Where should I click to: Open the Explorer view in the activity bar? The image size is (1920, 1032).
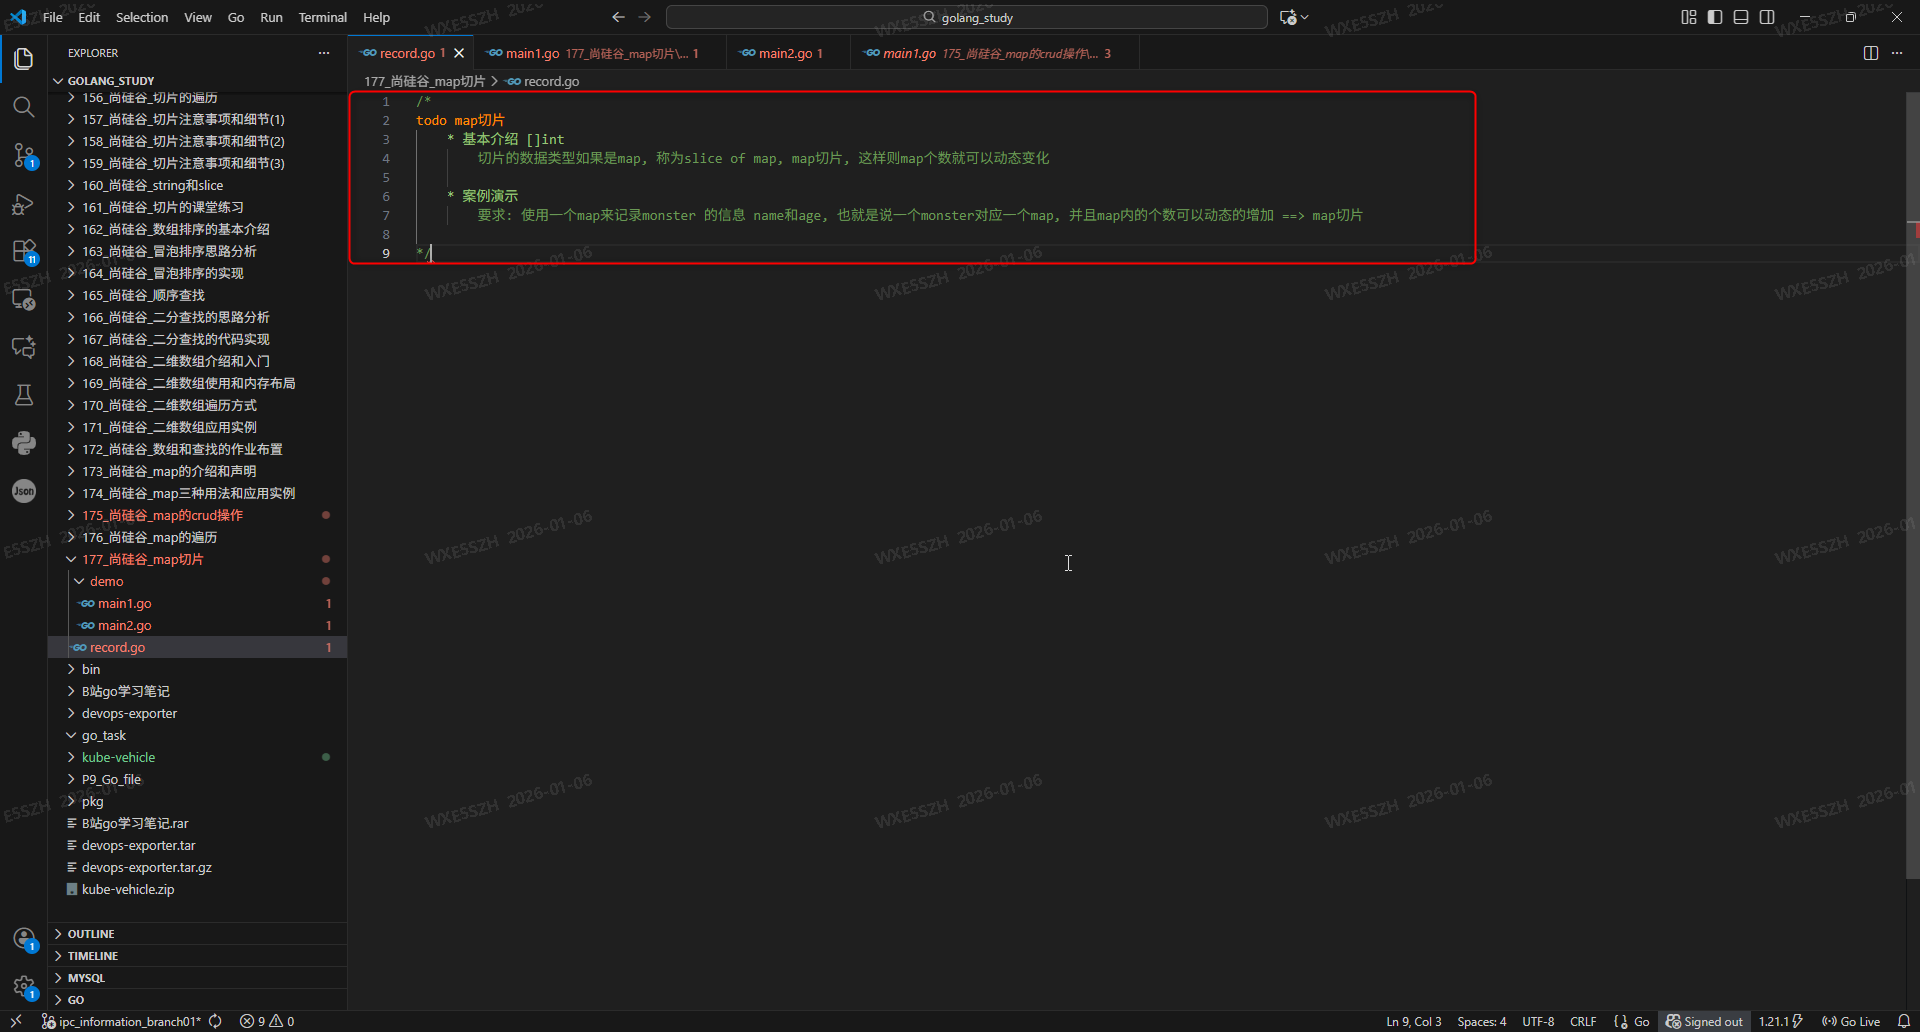tap(24, 59)
